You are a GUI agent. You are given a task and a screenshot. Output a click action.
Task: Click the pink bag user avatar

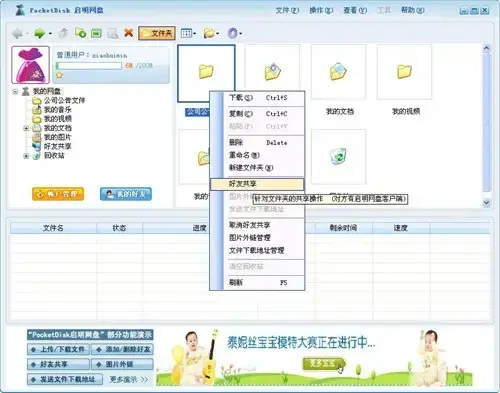pos(30,65)
